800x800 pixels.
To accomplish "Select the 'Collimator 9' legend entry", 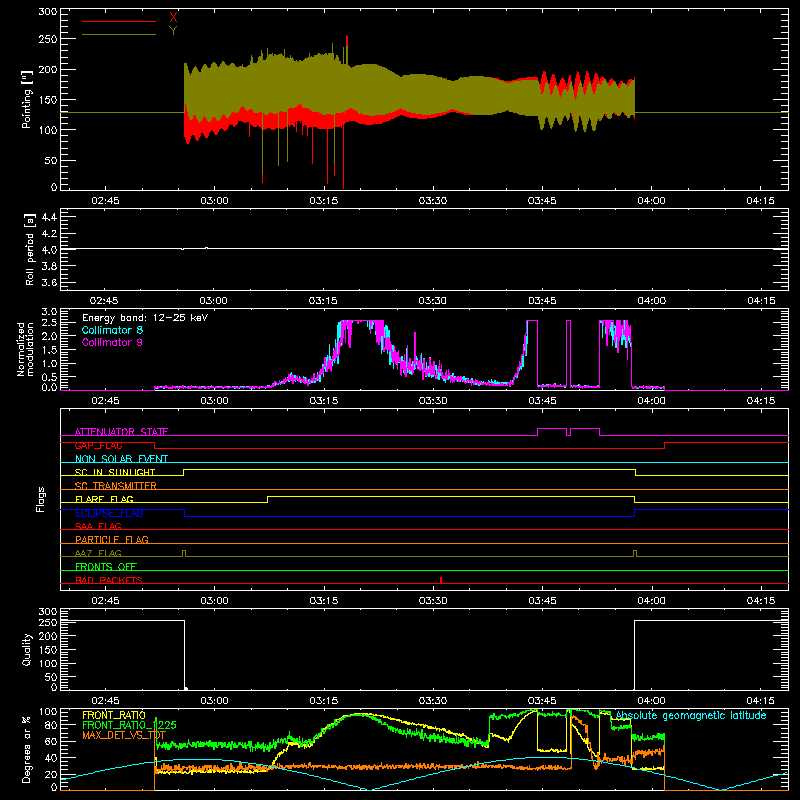I will (x=112, y=342).
